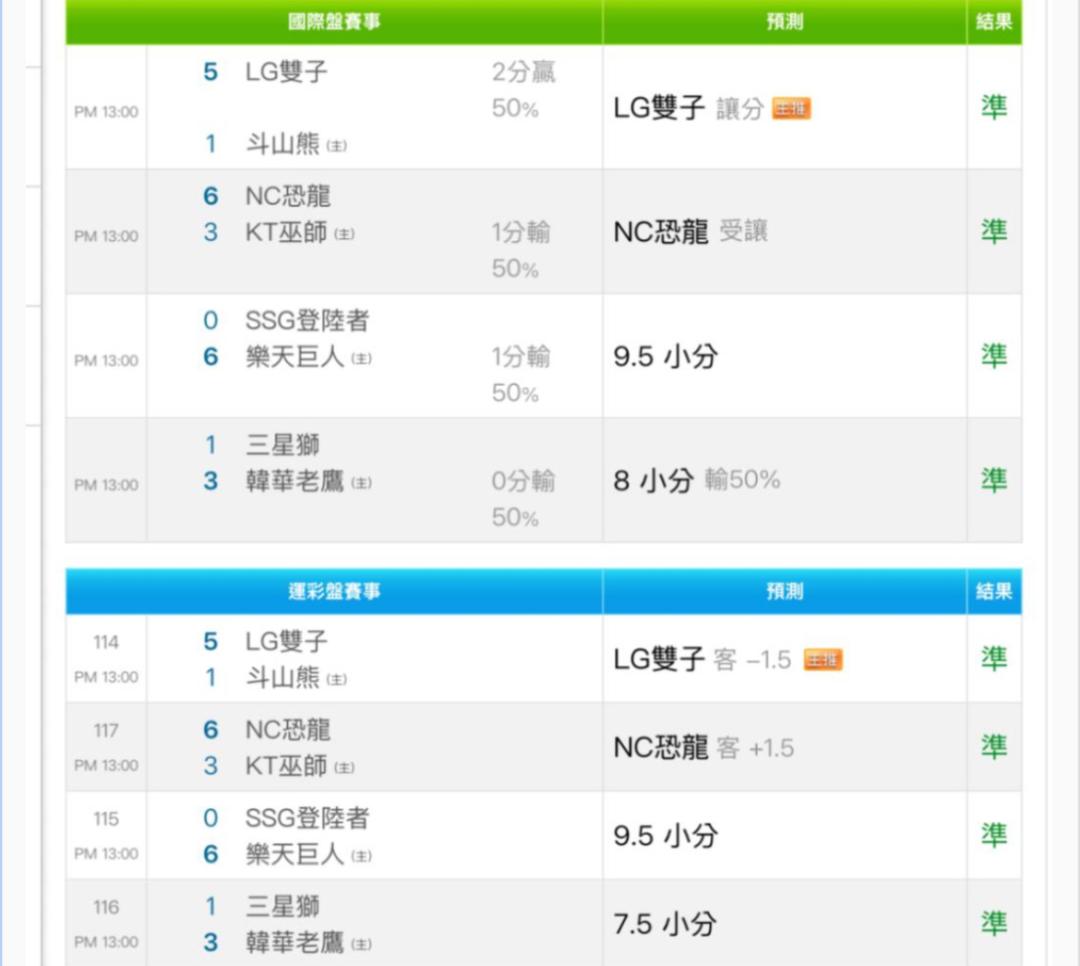Select team KT巫師 in match 117

(x=287, y=766)
